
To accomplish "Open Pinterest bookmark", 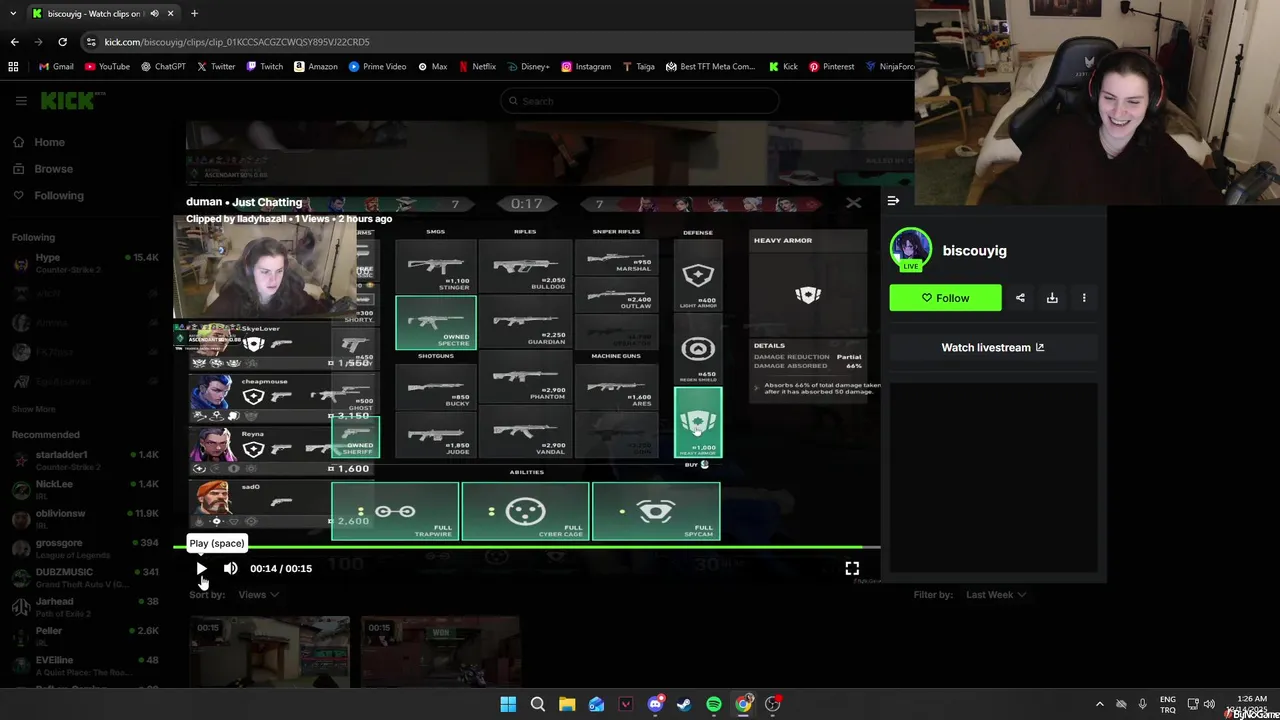I will point(832,67).
